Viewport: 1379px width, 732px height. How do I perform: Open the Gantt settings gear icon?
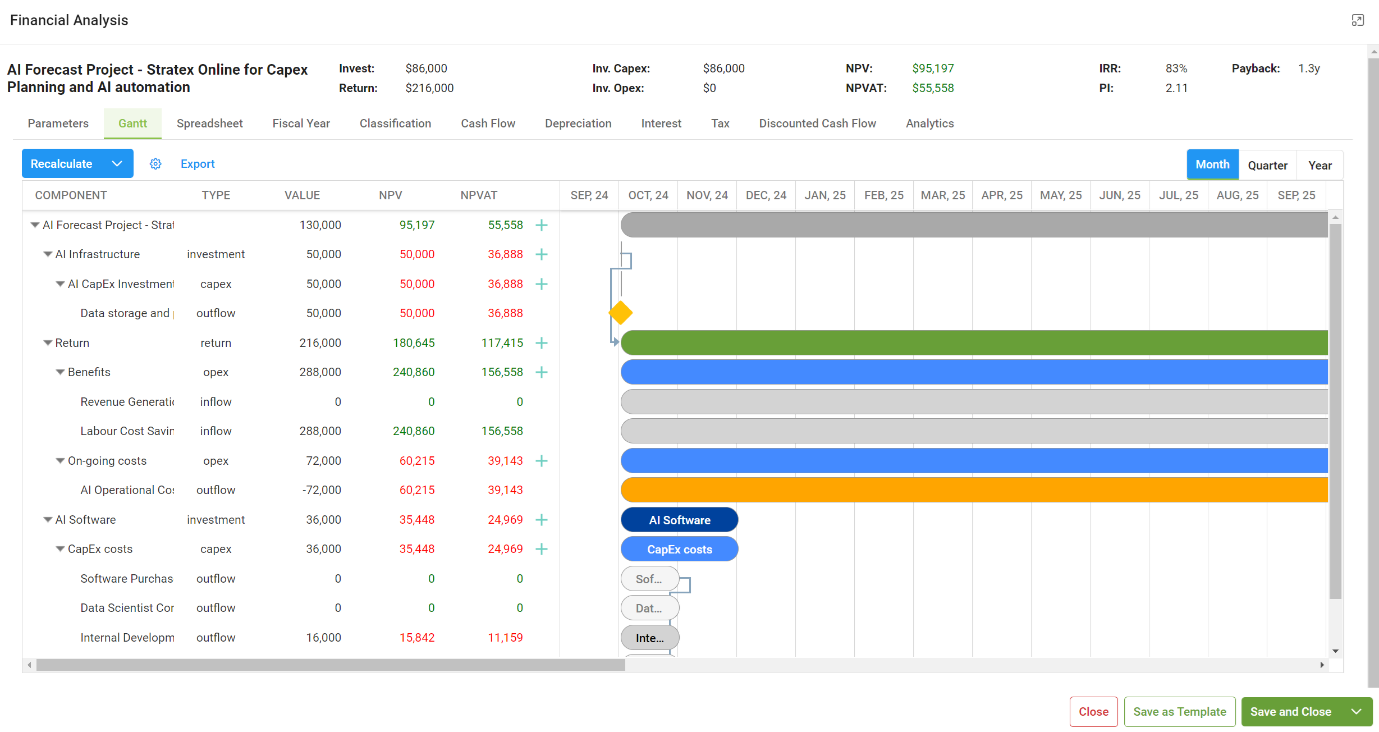(155, 164)
